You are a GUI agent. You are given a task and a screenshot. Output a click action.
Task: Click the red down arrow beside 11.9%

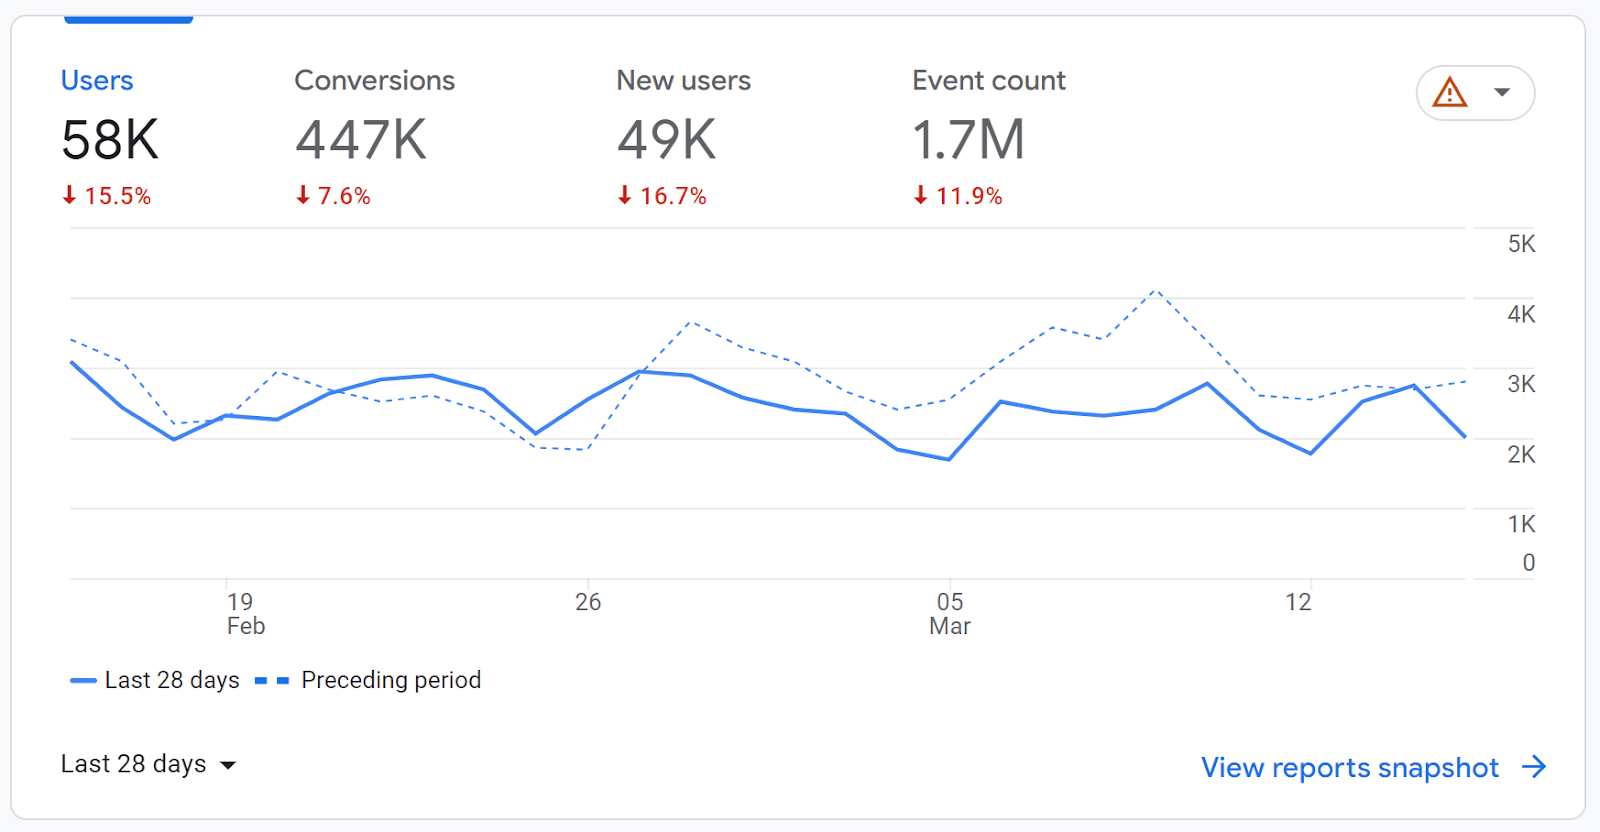[920, 195]
